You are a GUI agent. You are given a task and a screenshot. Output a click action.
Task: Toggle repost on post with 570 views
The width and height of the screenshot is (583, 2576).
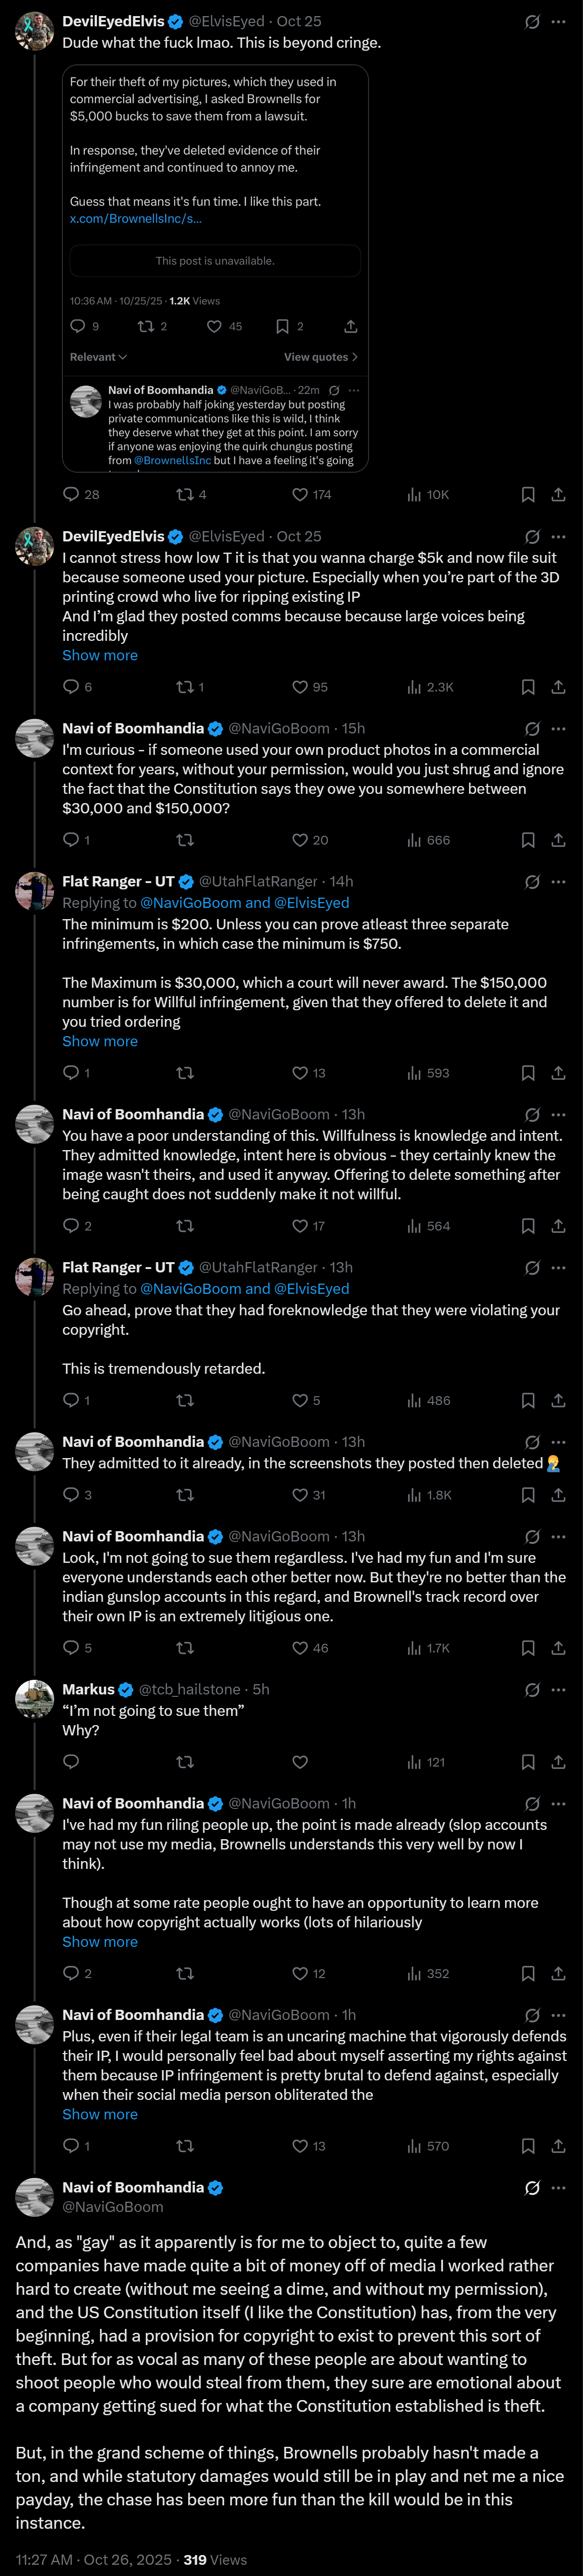[x=185, y=2146]
